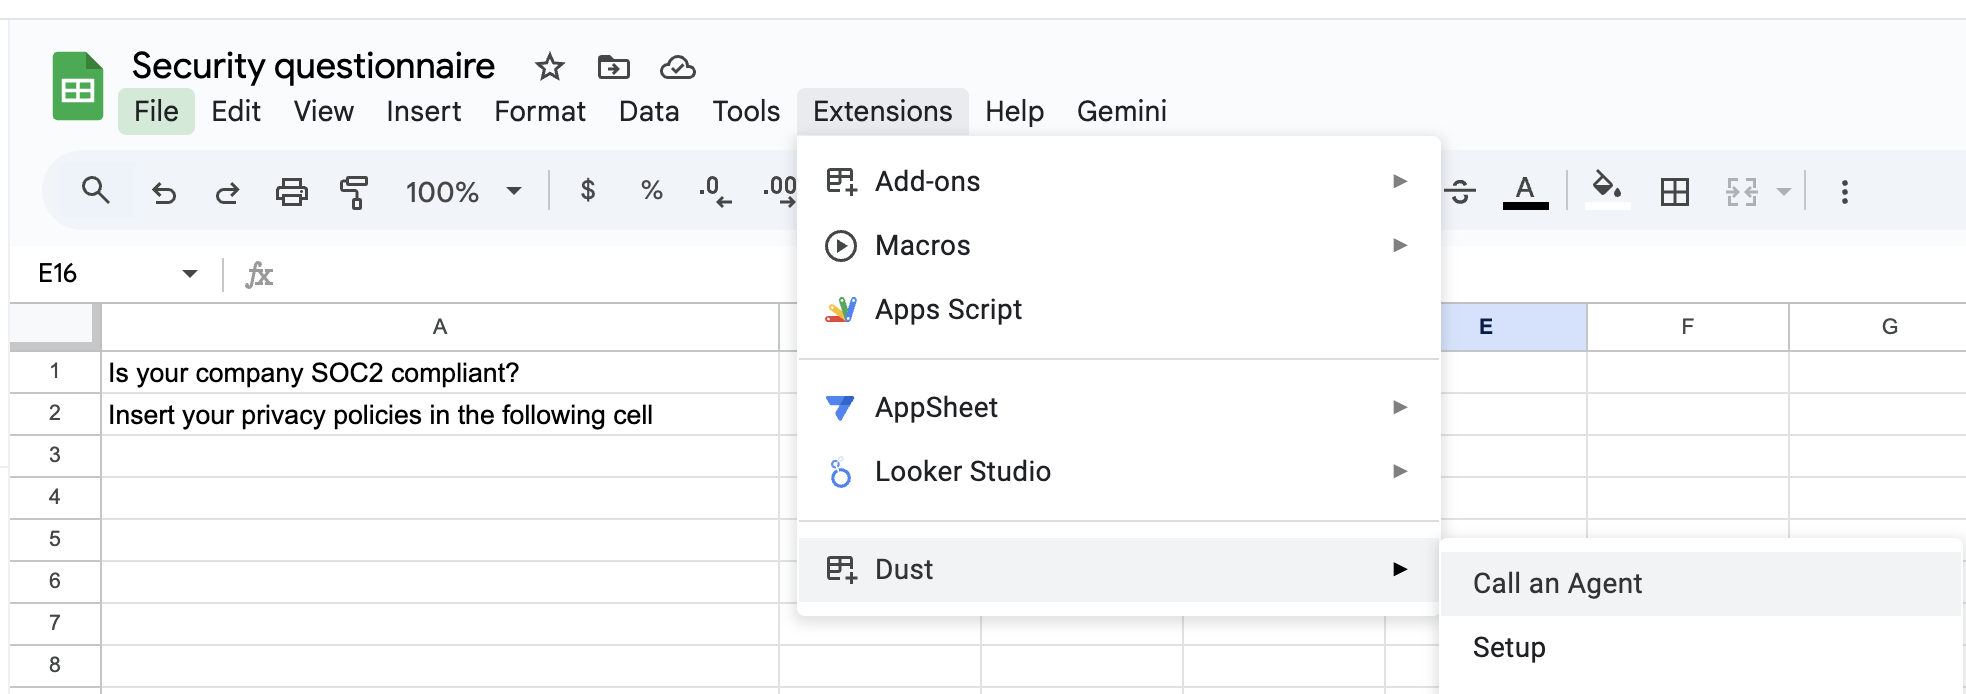Choose Call an Agent

1701,583
